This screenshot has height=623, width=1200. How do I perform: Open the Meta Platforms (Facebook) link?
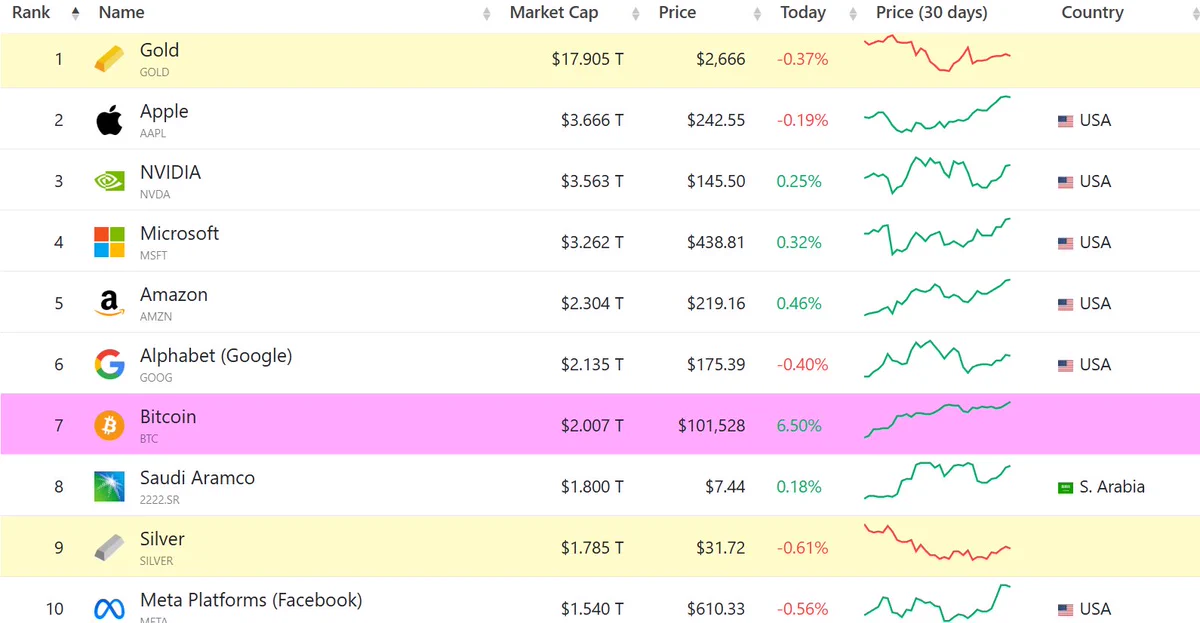point(251,600)
